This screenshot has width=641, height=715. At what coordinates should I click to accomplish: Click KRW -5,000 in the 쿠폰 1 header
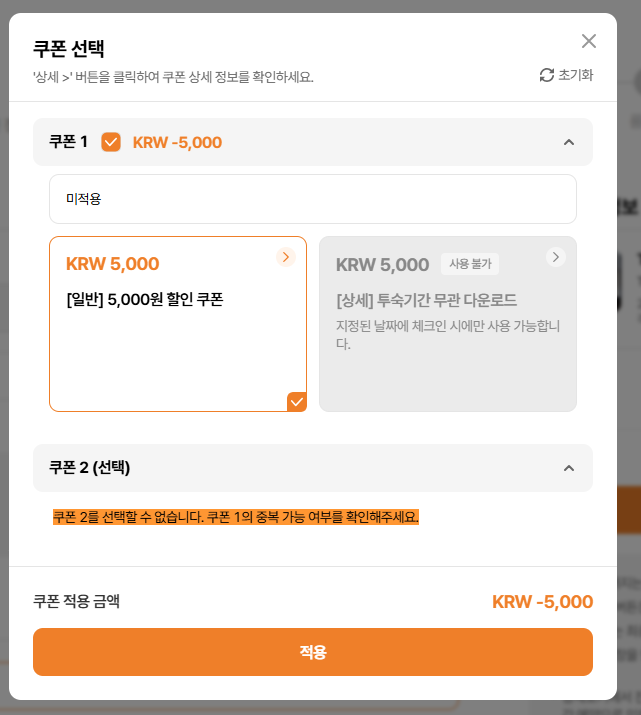[x=177, y=142]
